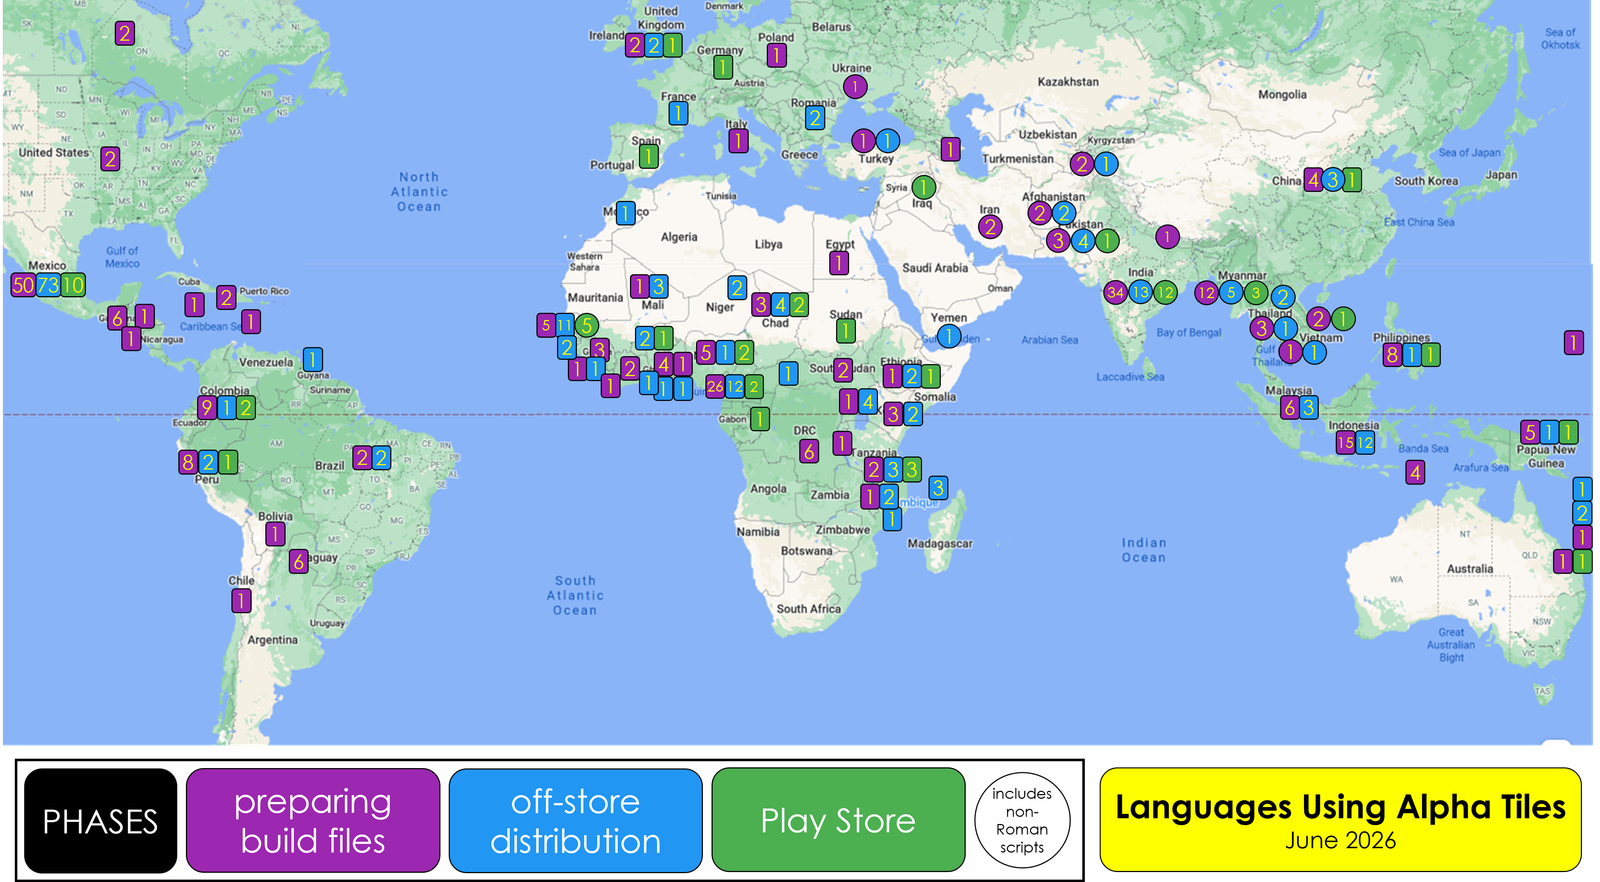Select the purple 9 marker in Colombia
Image resolution: width=1600 pixels, height=882 pixels.
[206, 407]
